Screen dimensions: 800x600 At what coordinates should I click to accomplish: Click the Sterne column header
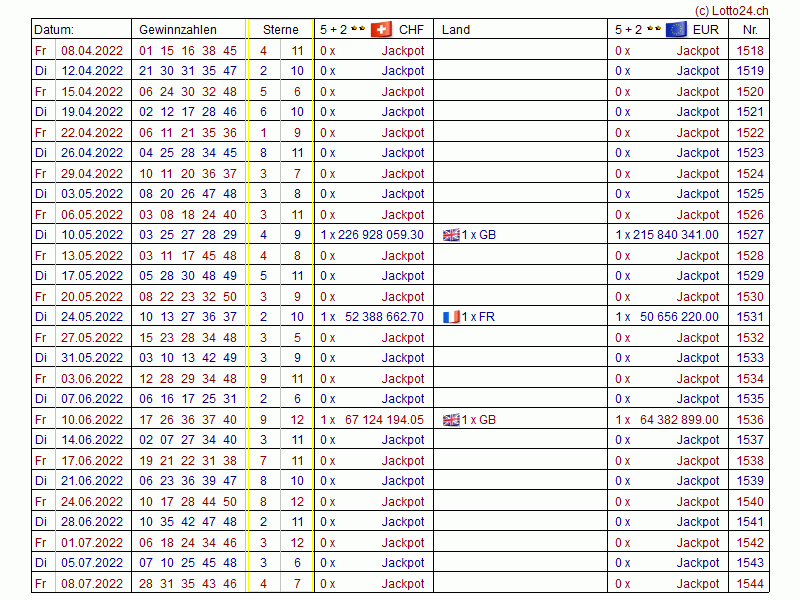[x=281, y=30]
